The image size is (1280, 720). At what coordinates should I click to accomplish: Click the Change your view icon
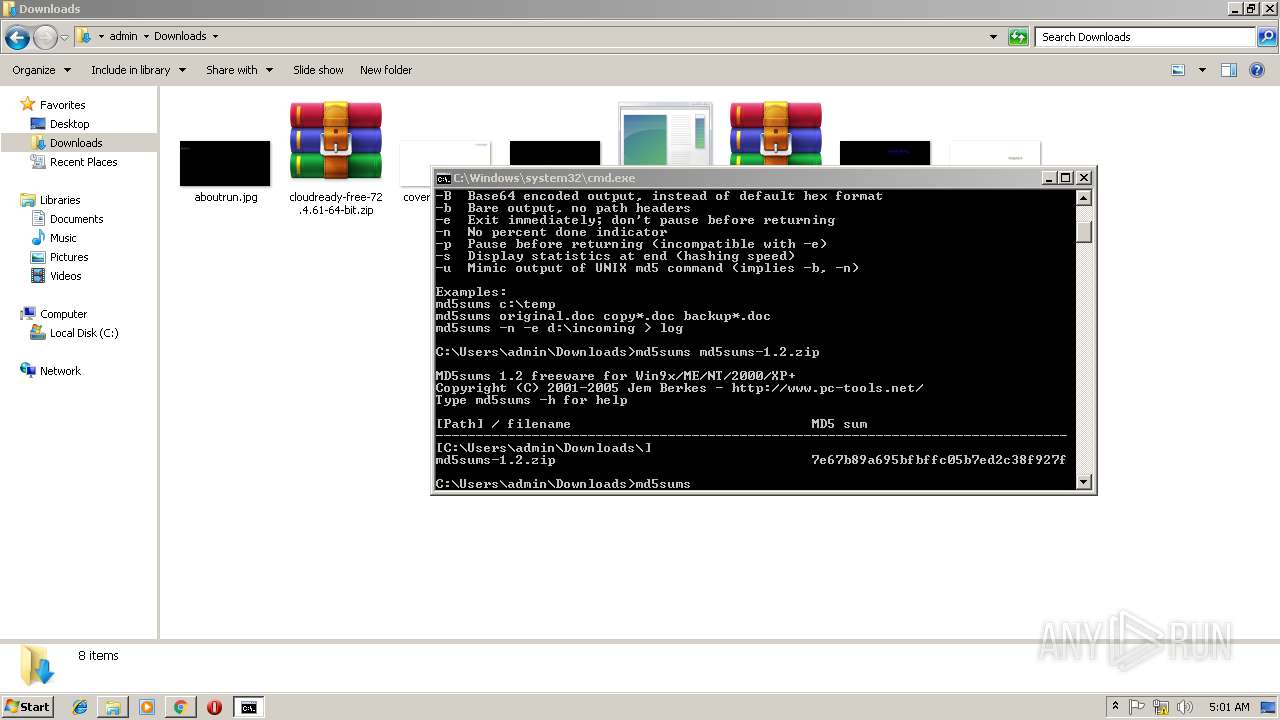pyautogui.click(x=1178, y=70)
